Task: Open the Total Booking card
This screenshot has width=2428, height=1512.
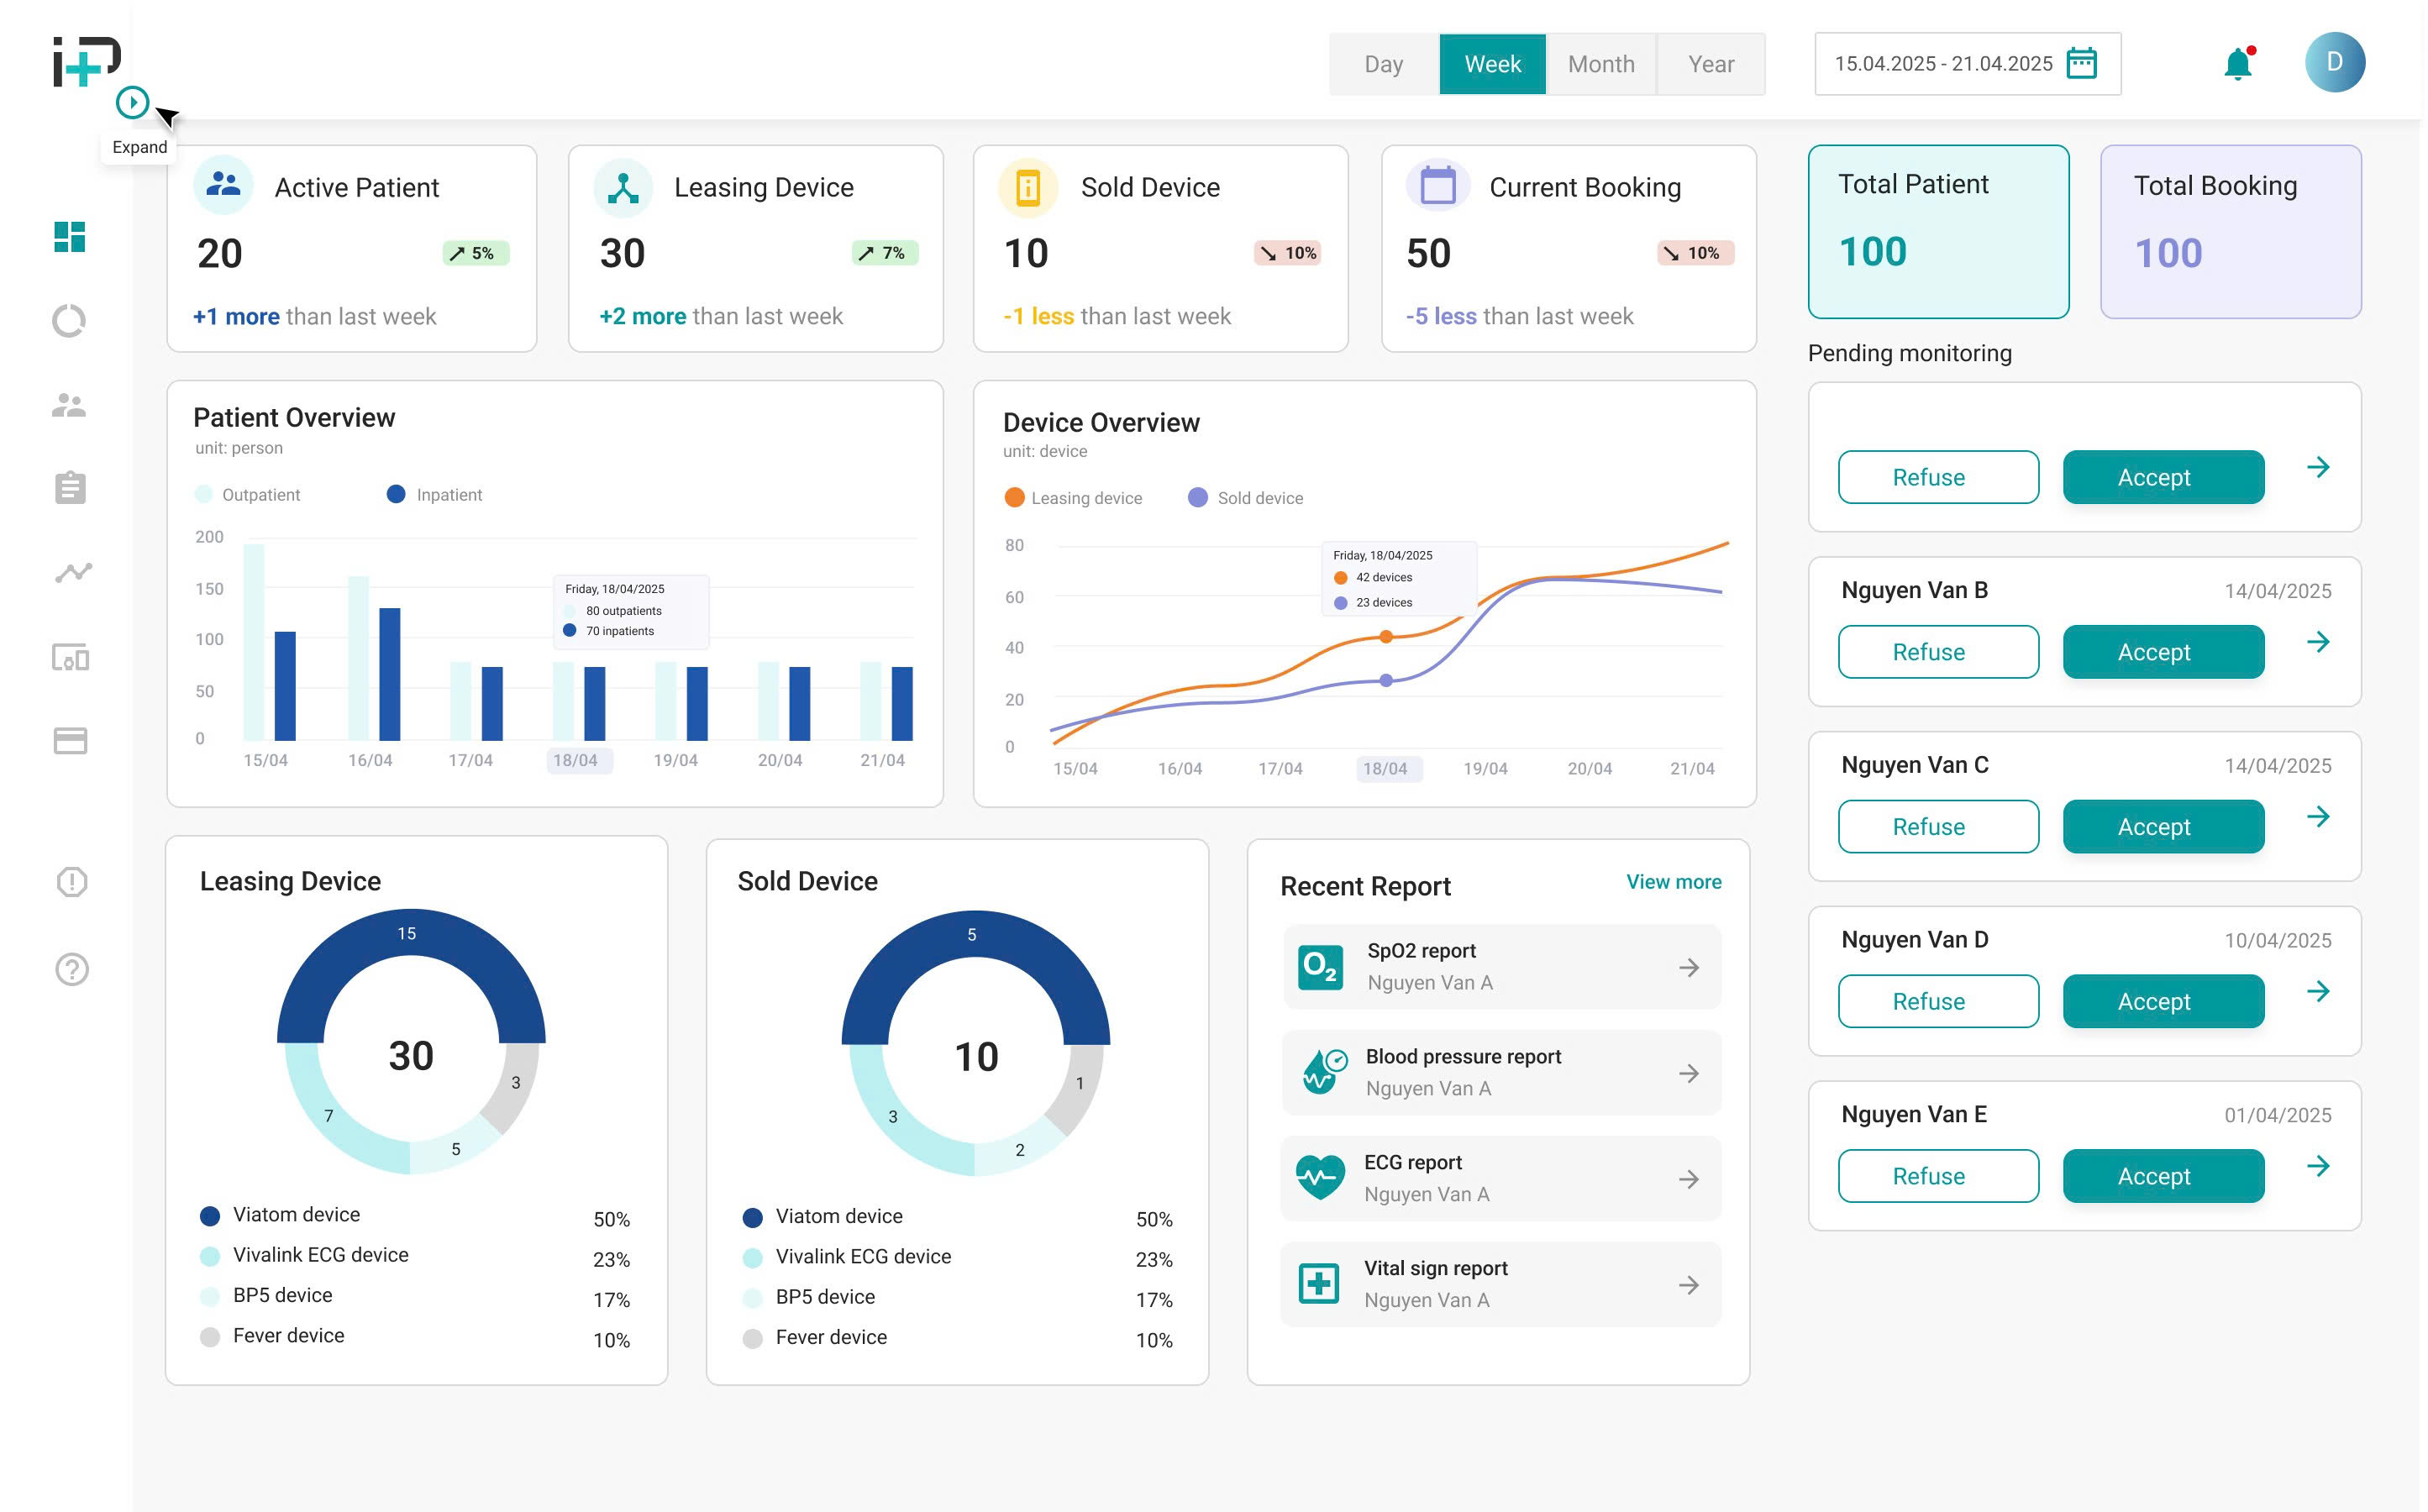Action: [x=2230, y=232]
